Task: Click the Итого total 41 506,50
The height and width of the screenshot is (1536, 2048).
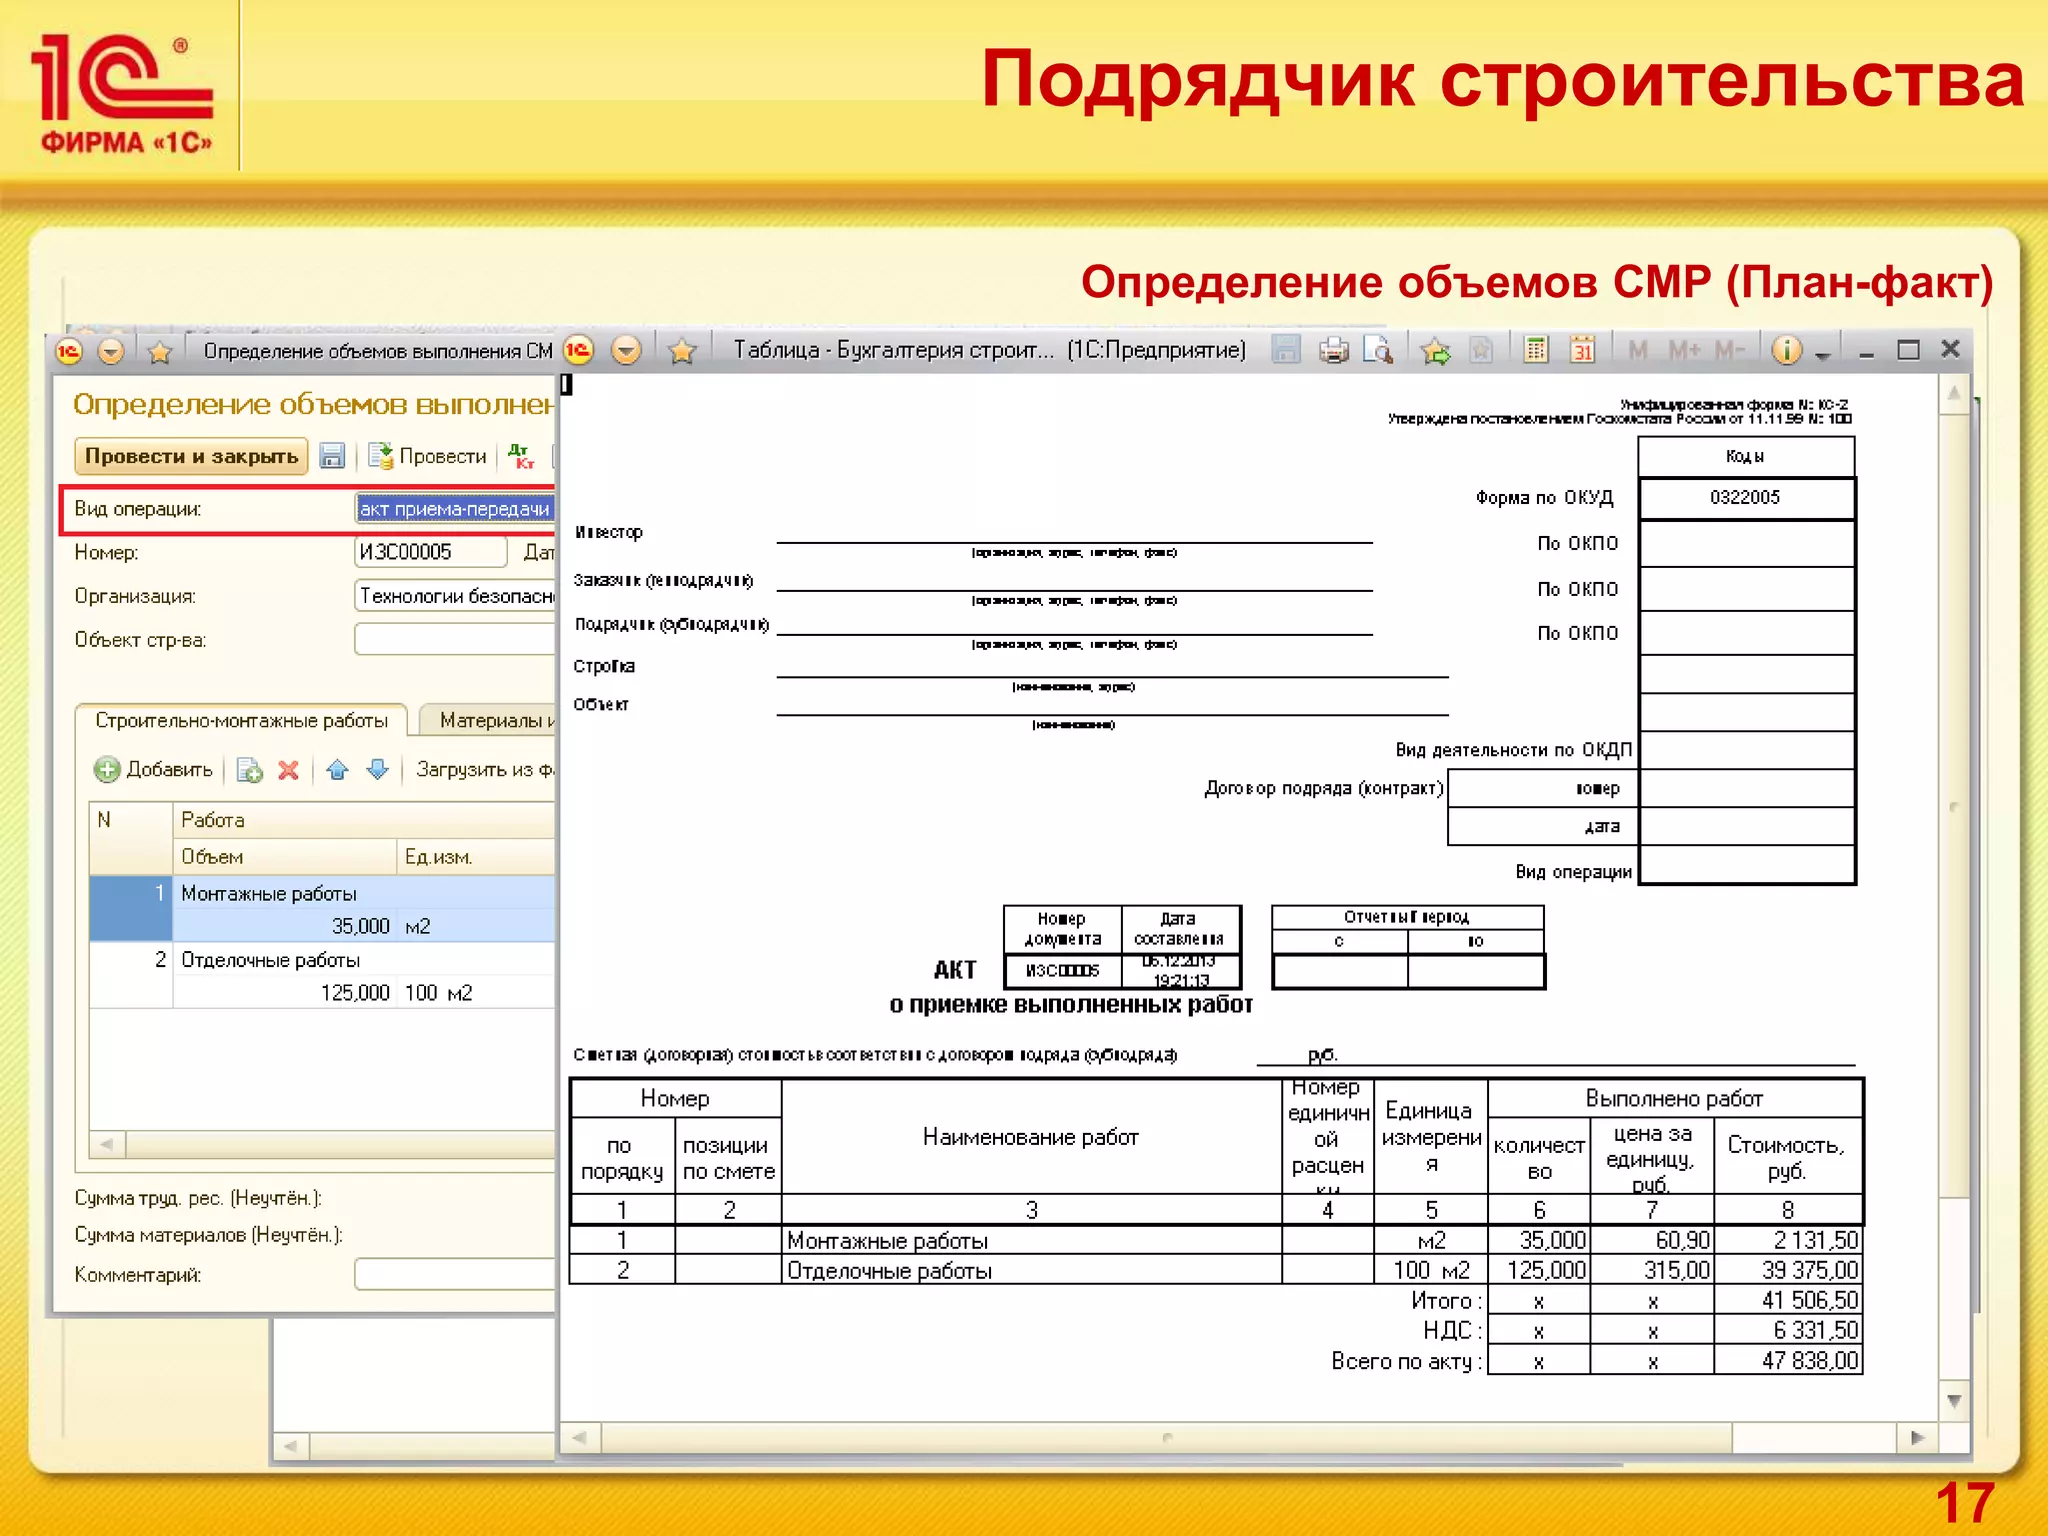Action: pyautogui.click(x=1788, y=1300)
